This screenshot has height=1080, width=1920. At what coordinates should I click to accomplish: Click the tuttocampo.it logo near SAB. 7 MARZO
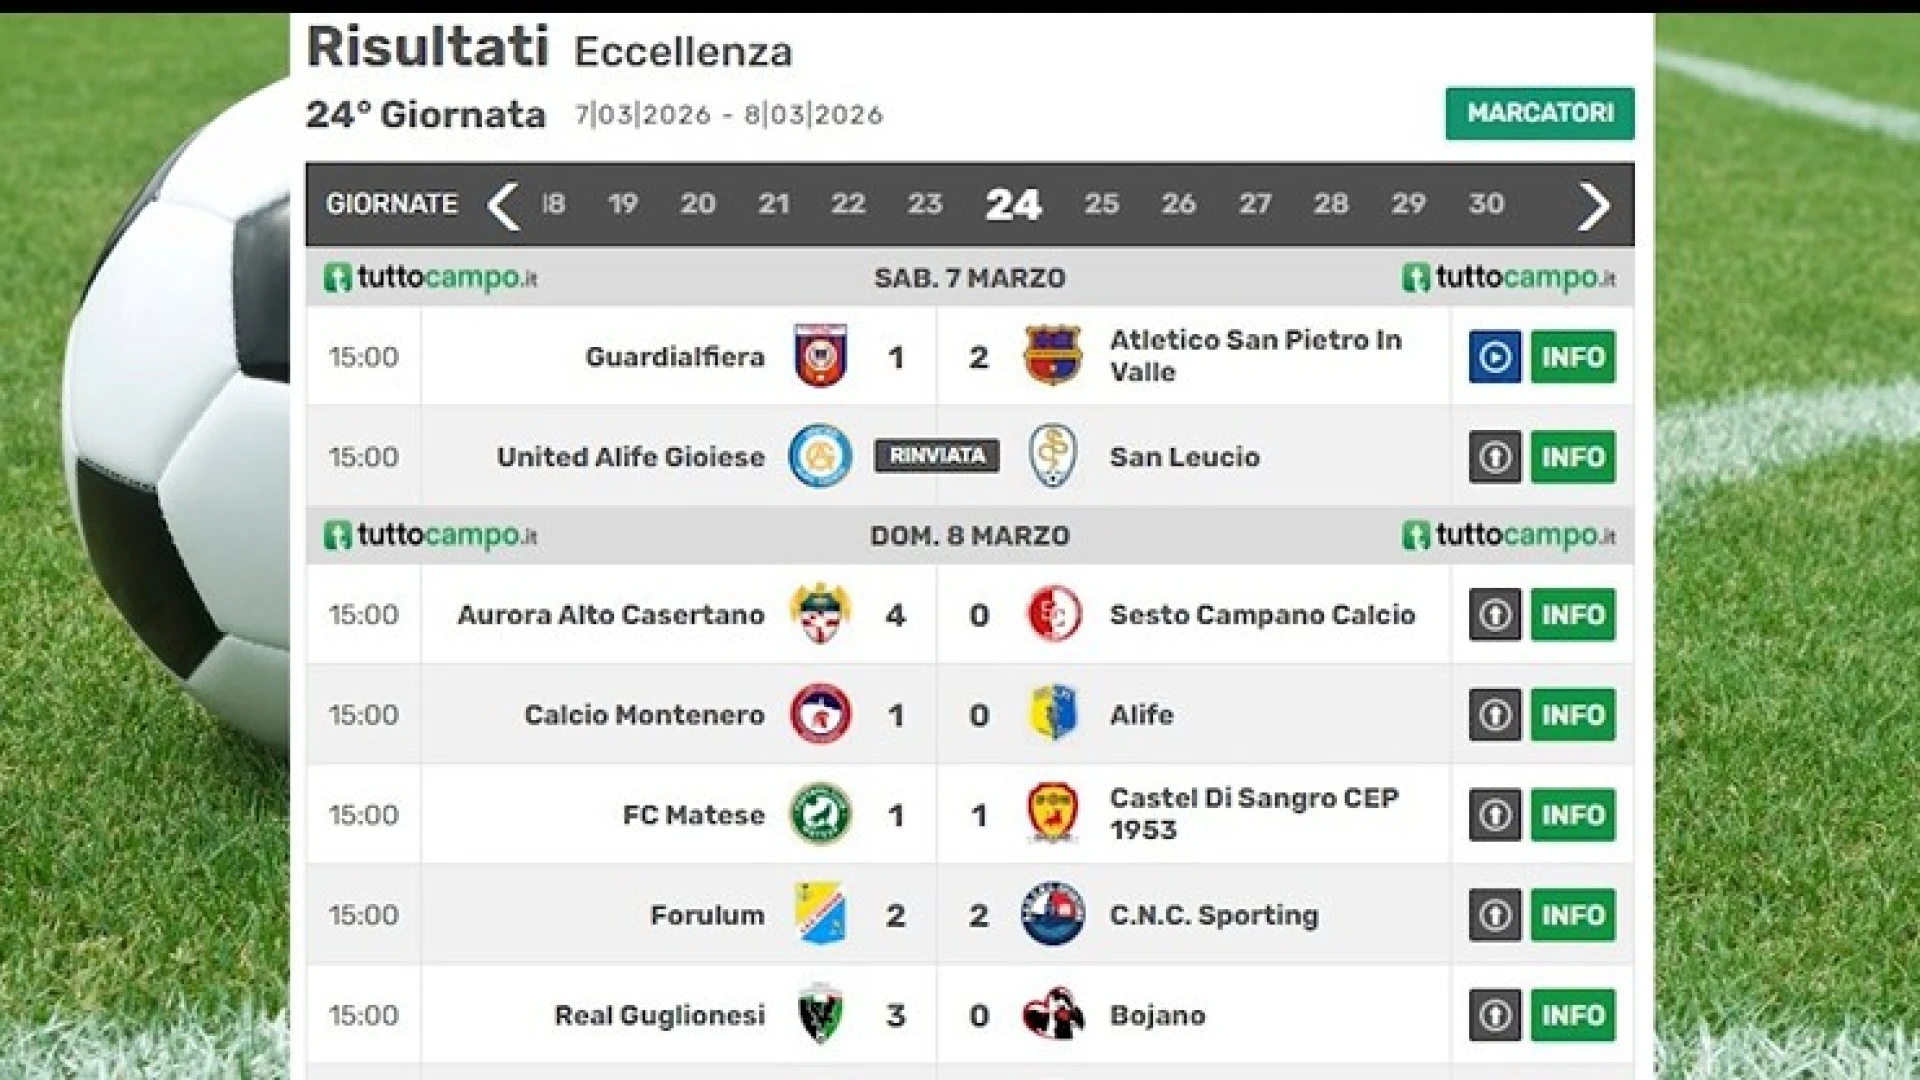(x=430, y=278)
